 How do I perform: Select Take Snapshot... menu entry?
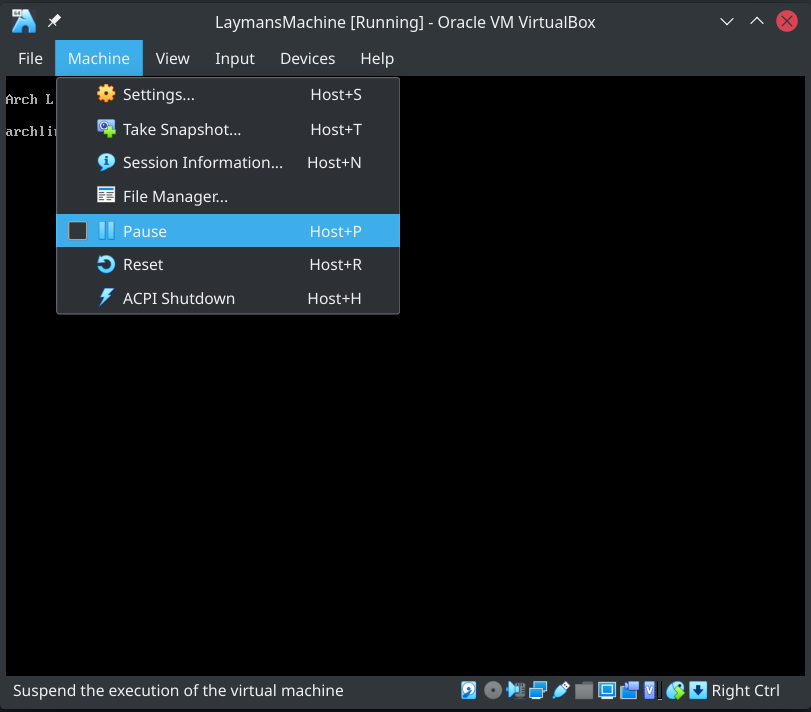[x=228, y=129]
